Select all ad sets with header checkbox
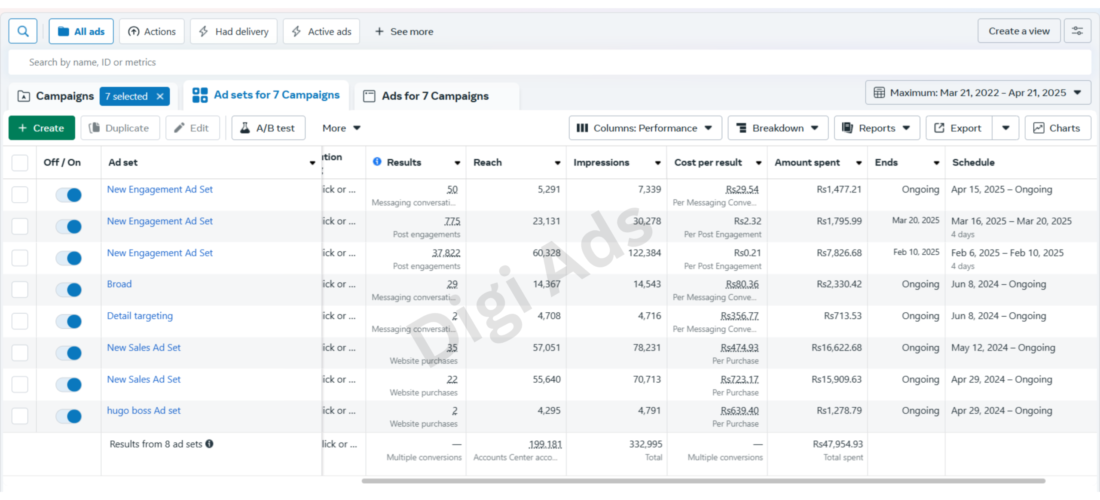 [x=20, y=163]
